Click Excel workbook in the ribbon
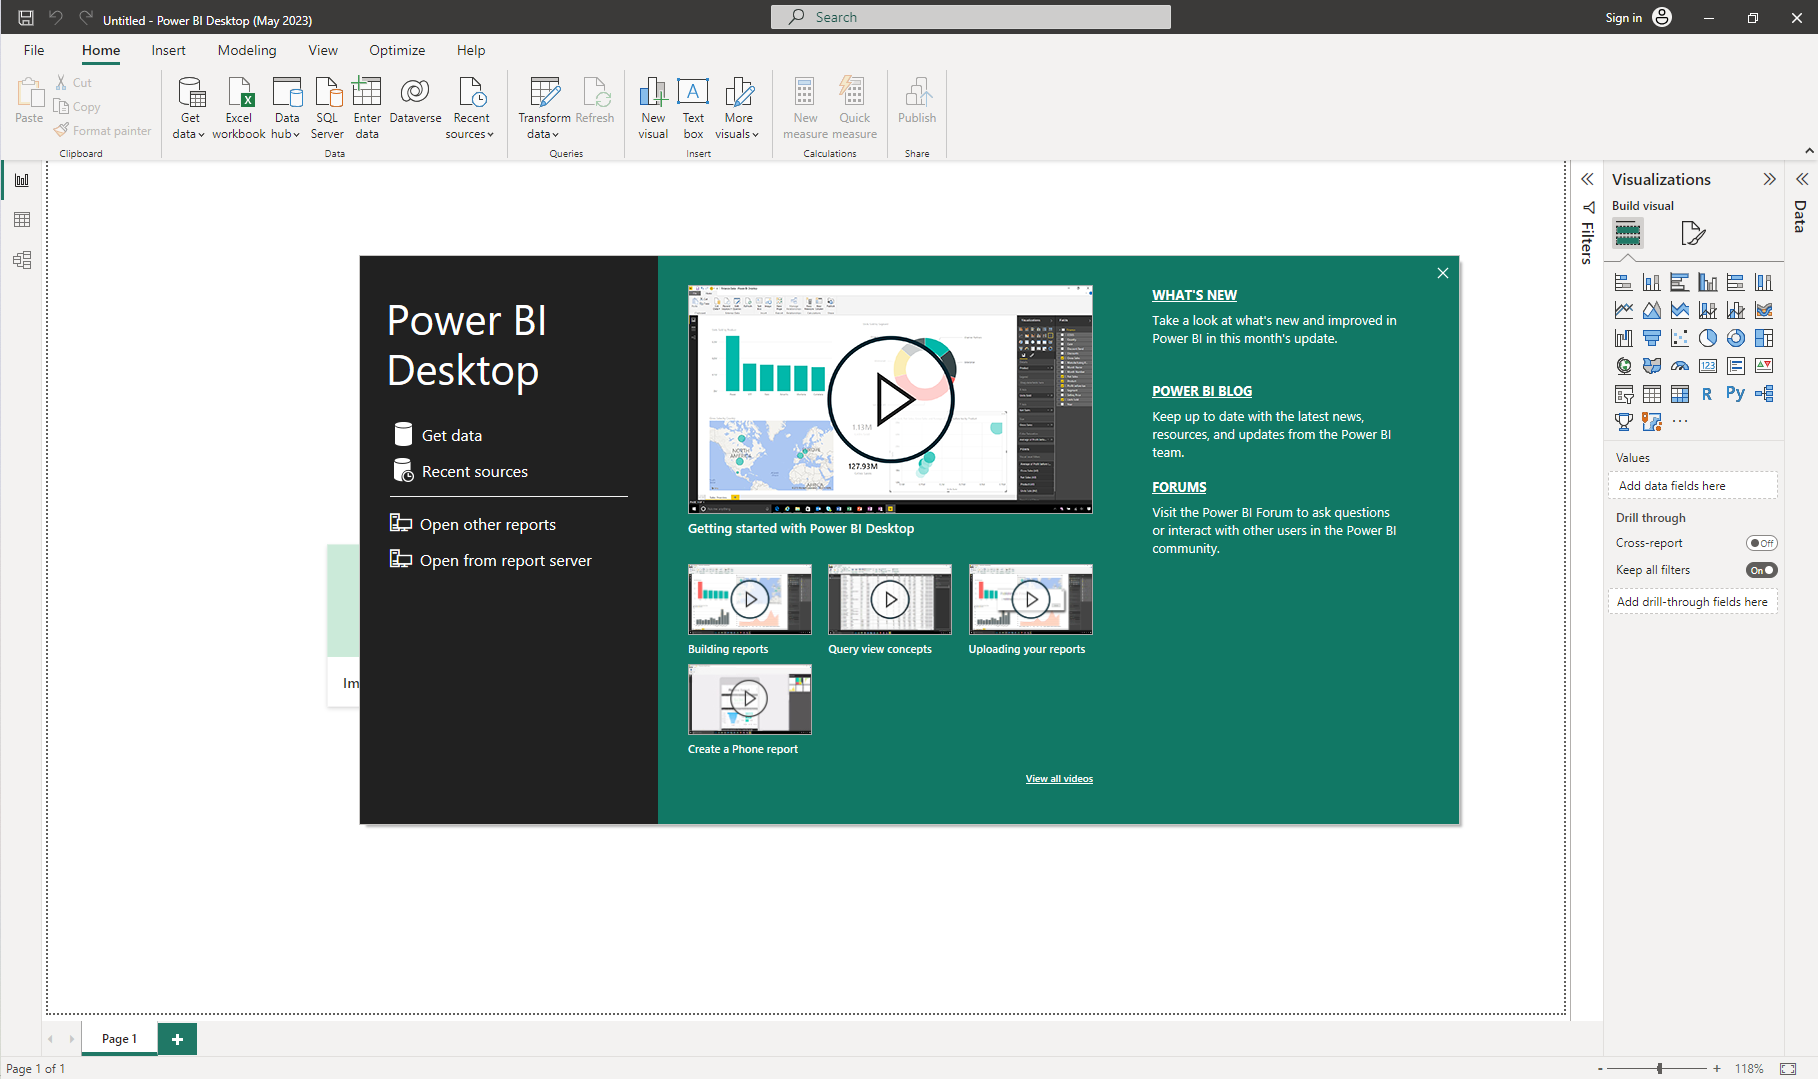Image resolution: width=1818 pixels, height=1079 pixels. click(x=239, y=108)
